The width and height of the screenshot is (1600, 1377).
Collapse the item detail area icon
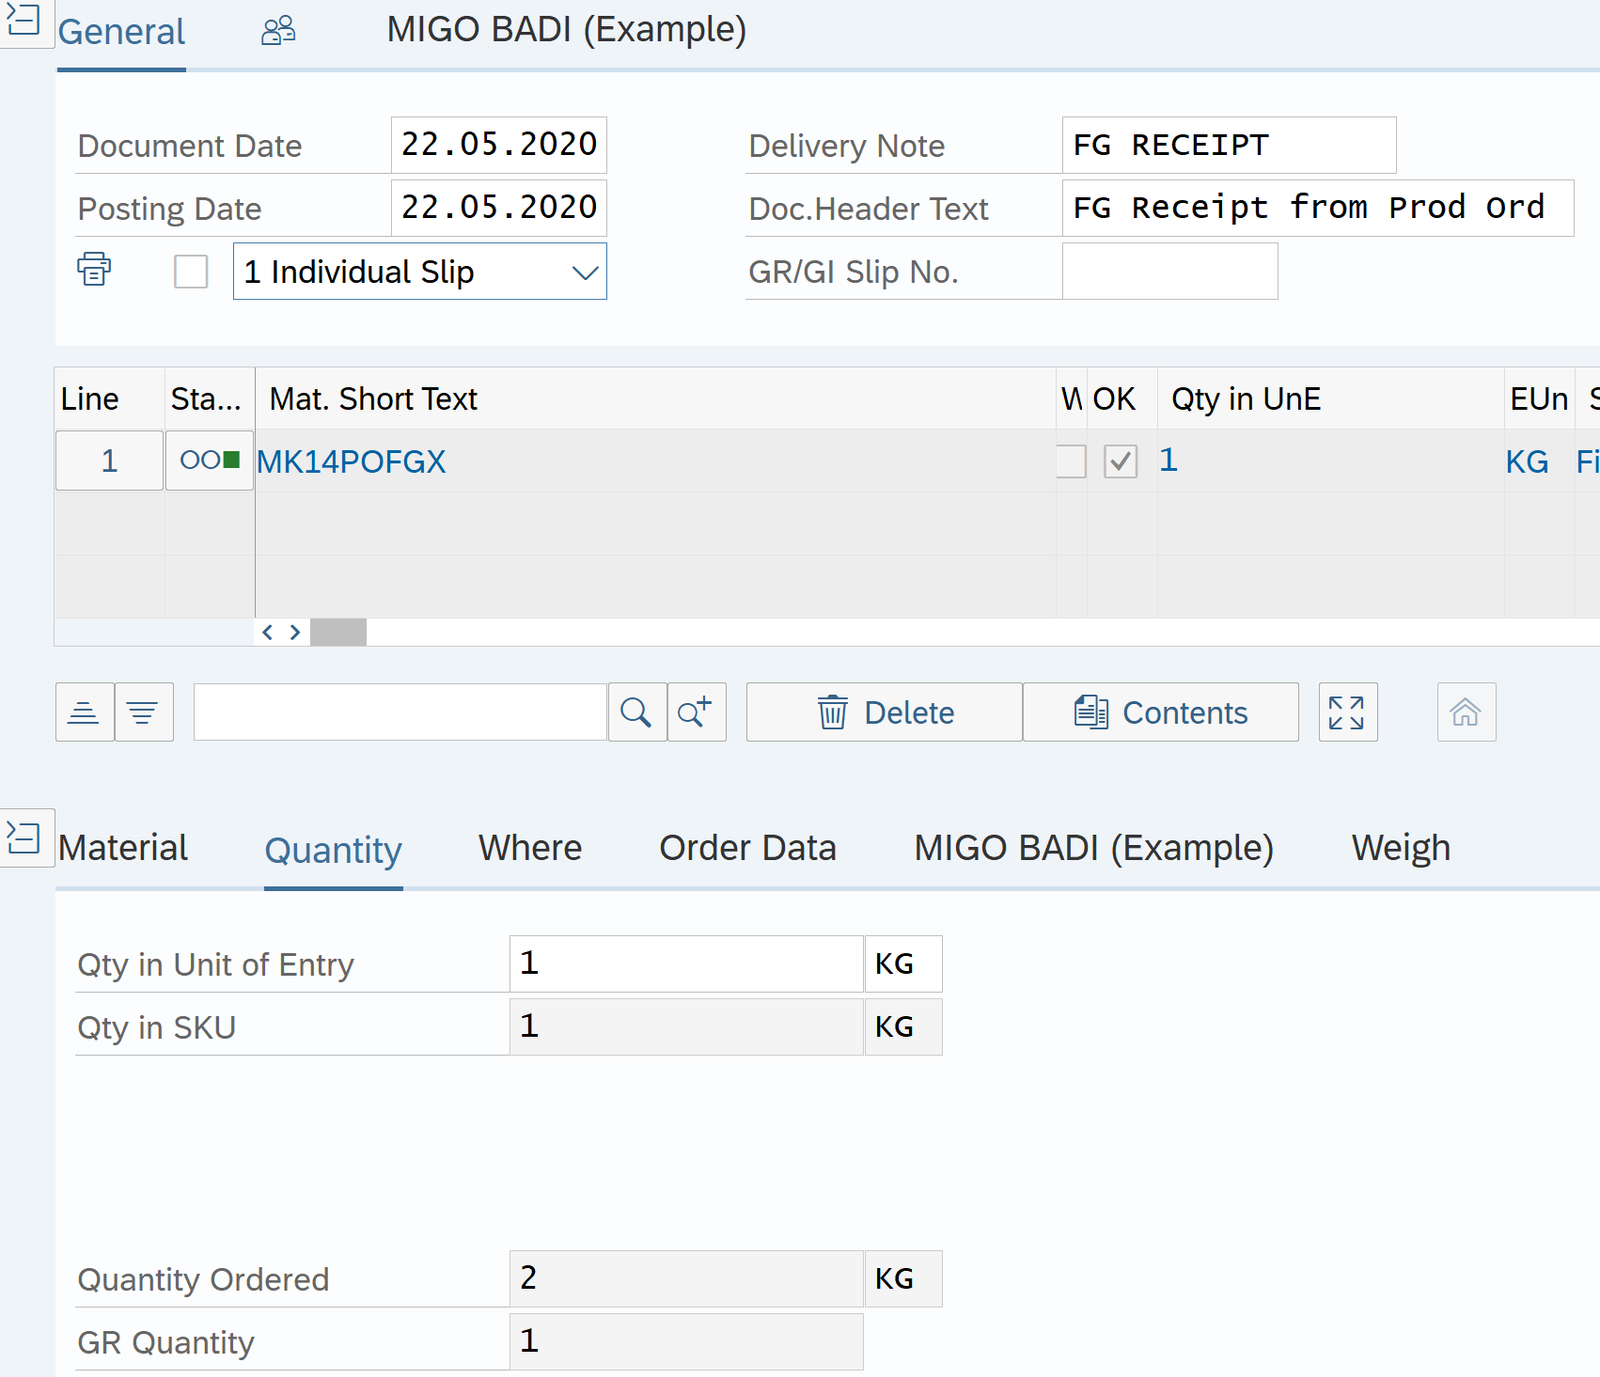(24, 838)
